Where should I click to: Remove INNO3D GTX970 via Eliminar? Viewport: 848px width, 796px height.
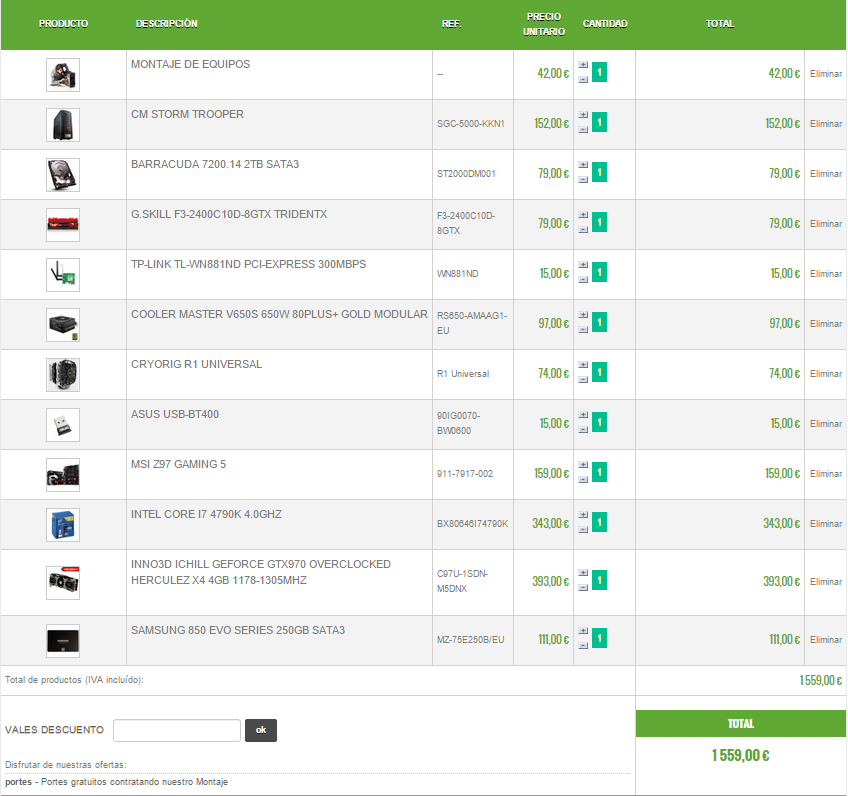tap(826, 582)
